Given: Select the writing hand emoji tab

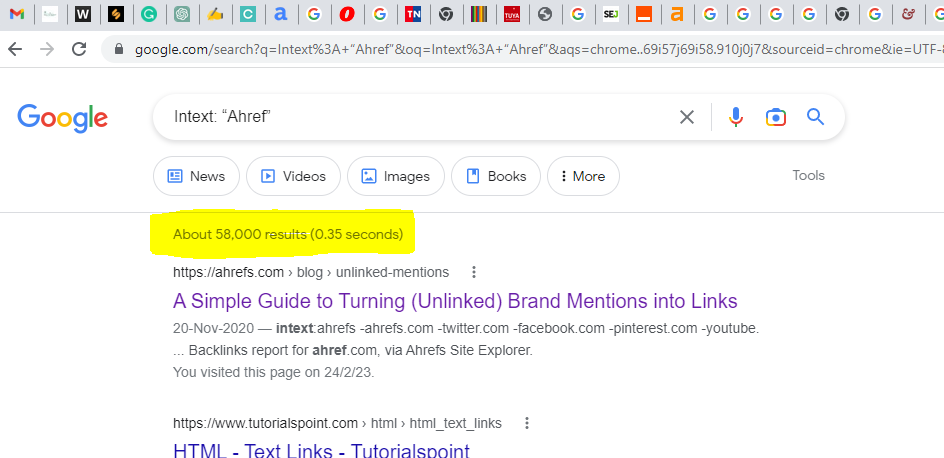Looking at the screenshot, I should (x=215, y=14).
